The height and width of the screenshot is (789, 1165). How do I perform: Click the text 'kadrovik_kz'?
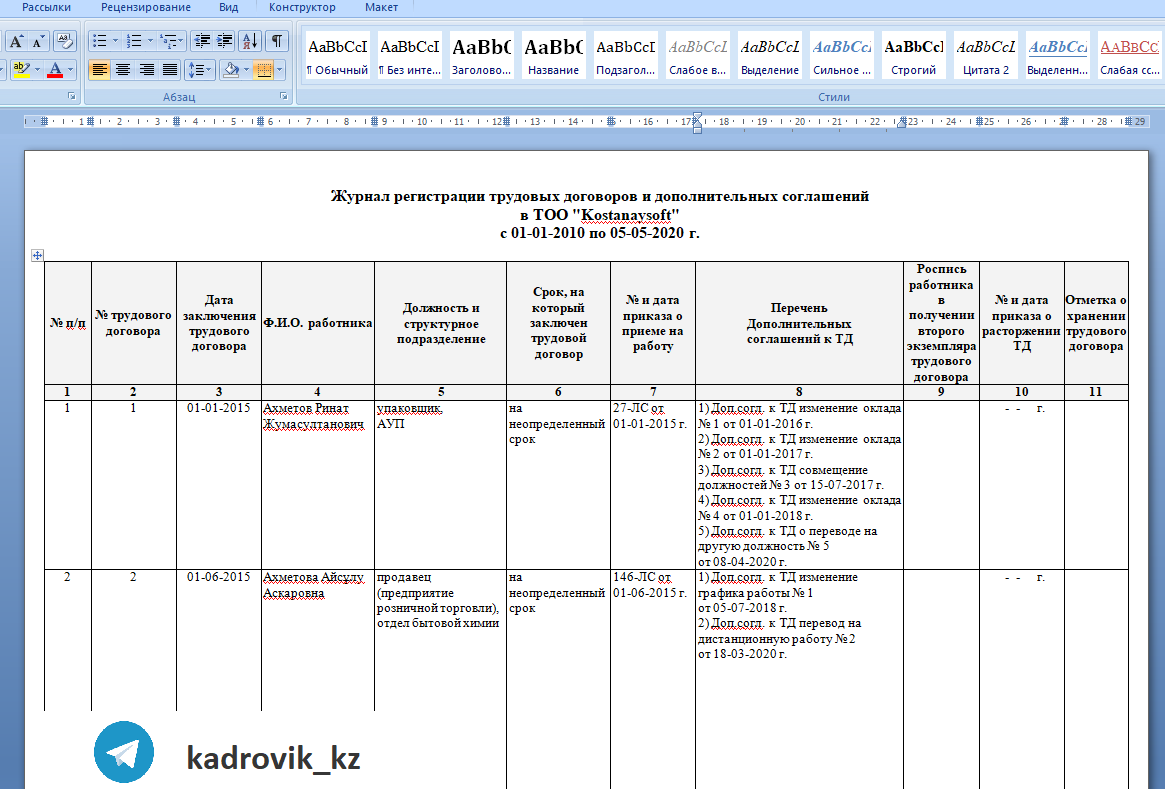(x=273, y=758)
